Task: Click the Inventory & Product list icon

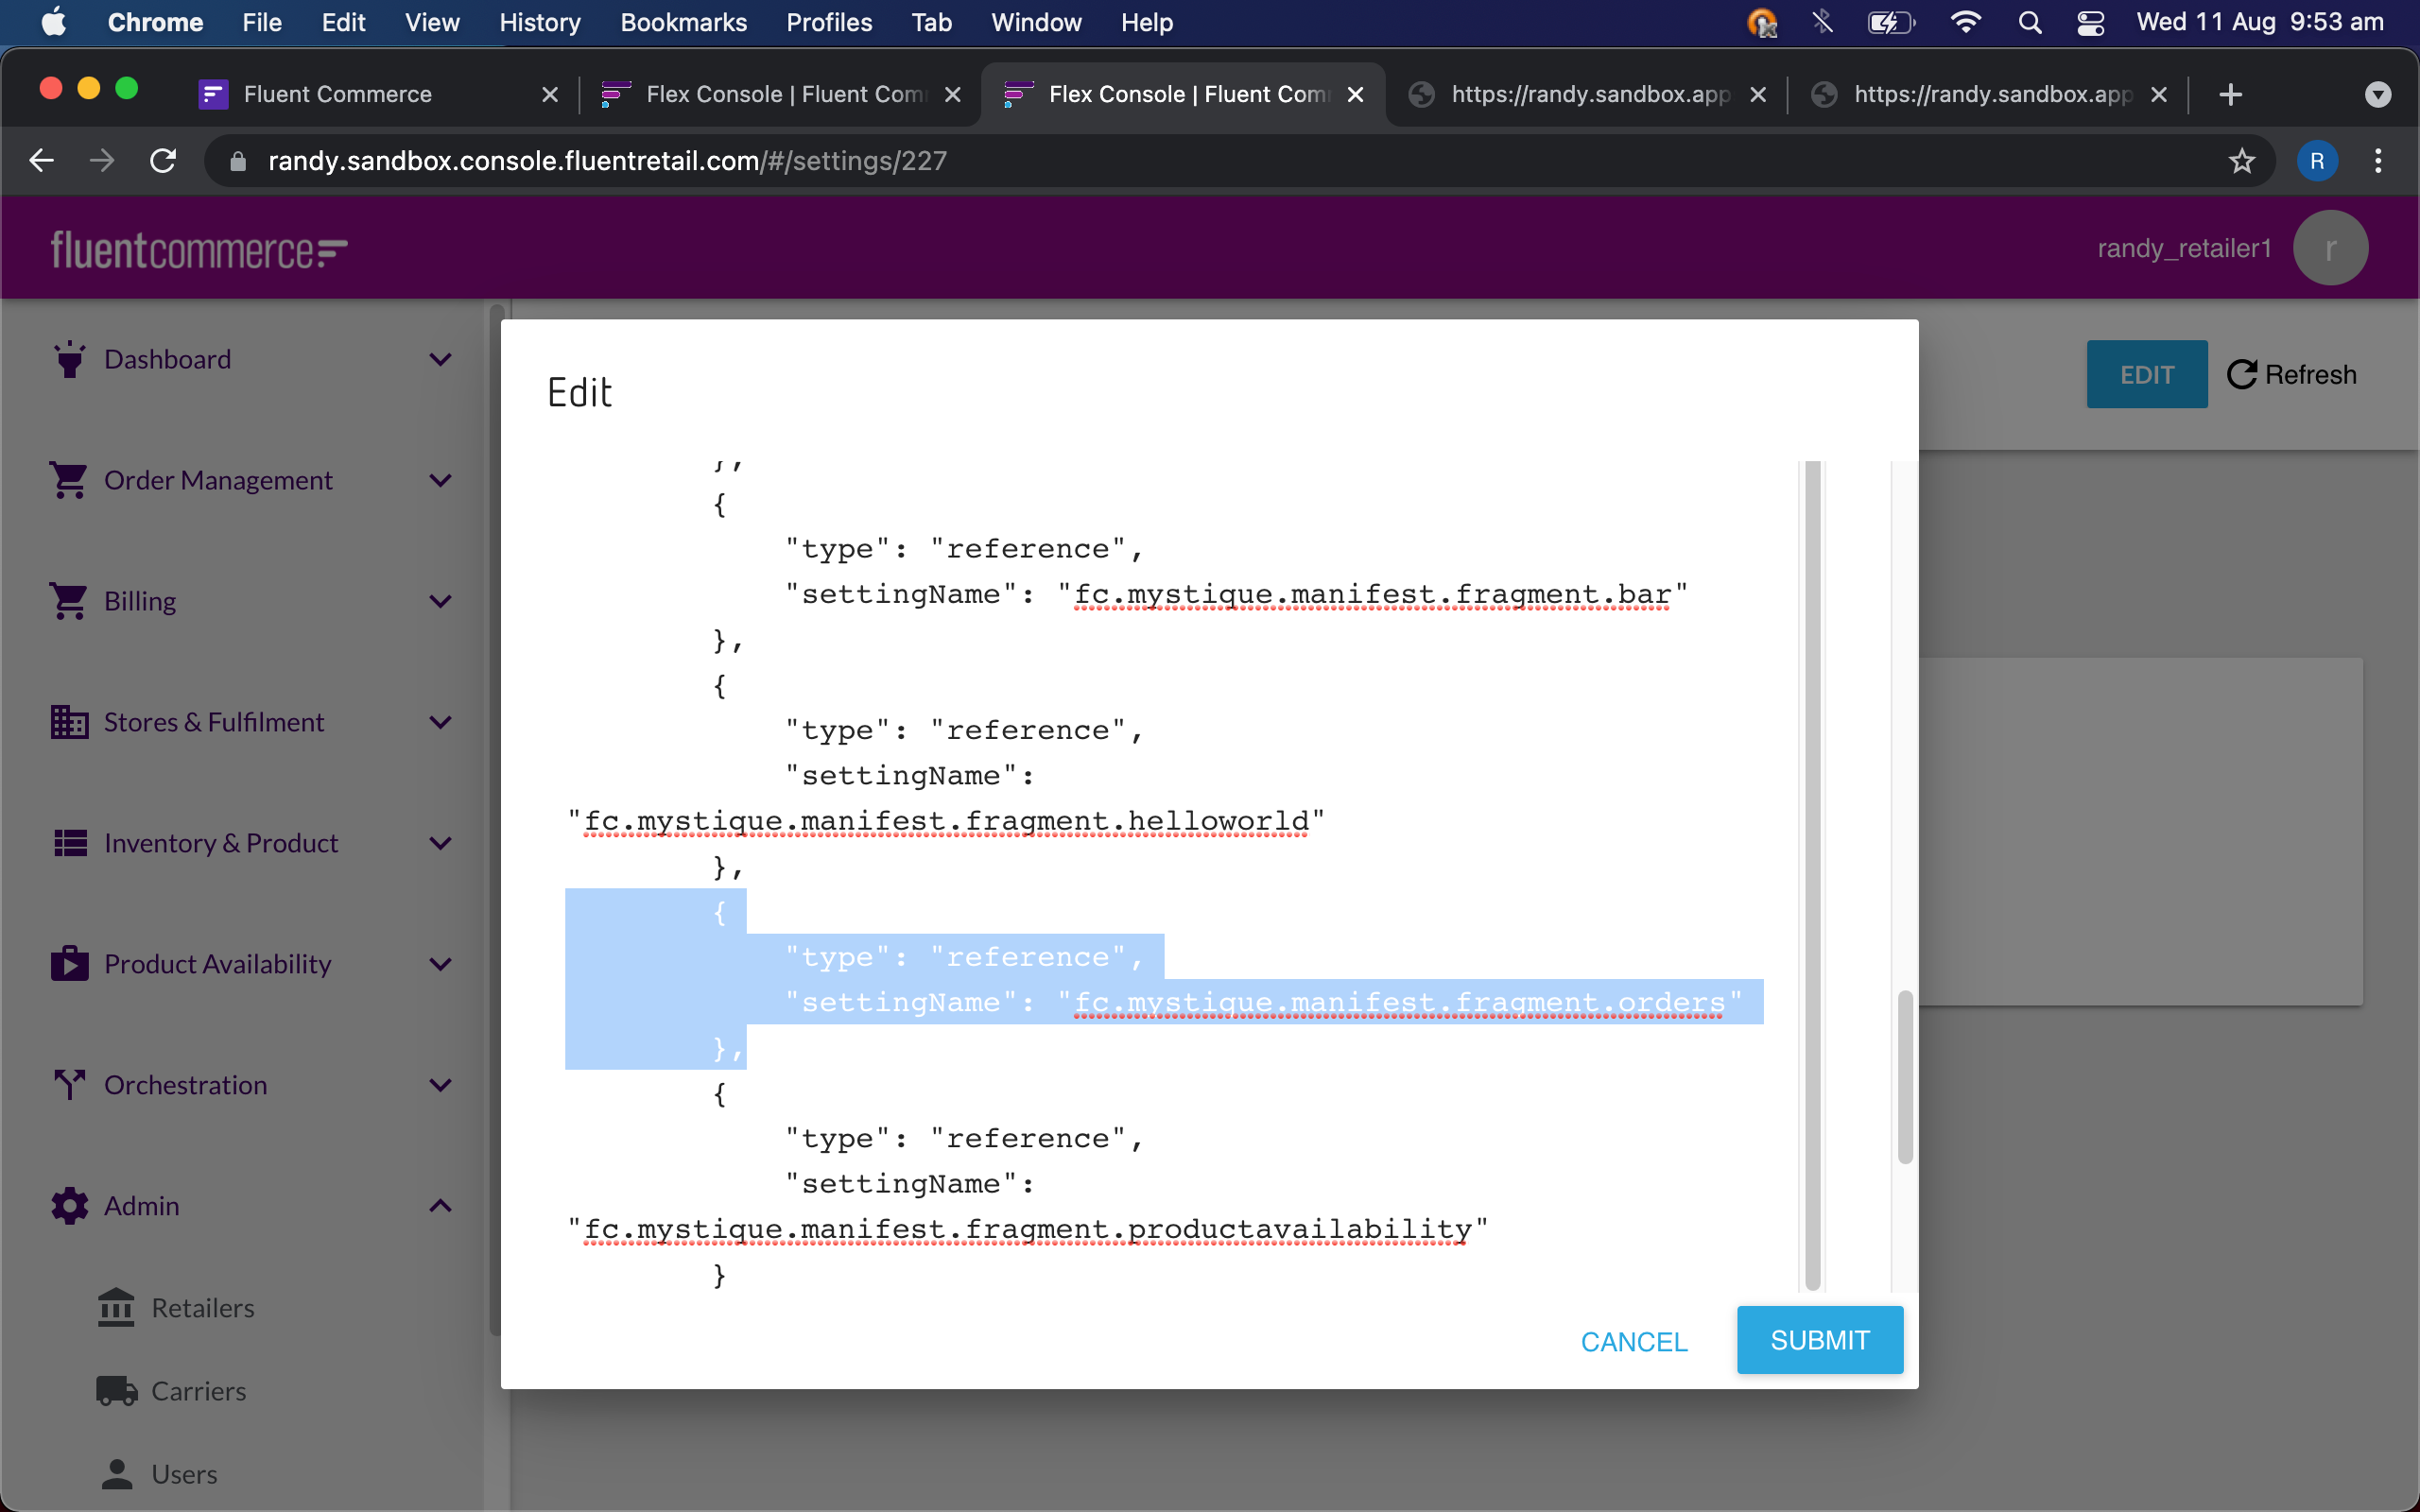Action: pyautogui.click(x=69, y=843)
